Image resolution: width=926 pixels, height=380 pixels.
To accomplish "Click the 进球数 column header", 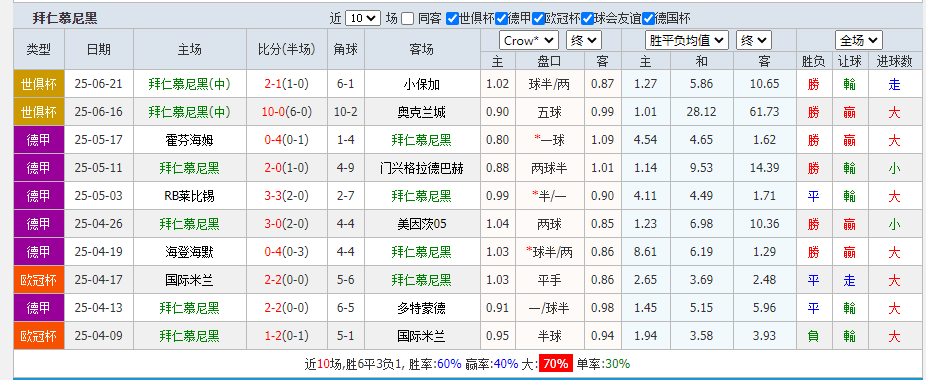I will 894,61.
